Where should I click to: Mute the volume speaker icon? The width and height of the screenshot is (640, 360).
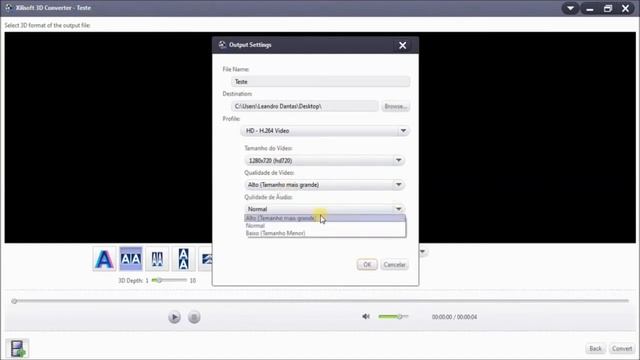click(366, 316)
